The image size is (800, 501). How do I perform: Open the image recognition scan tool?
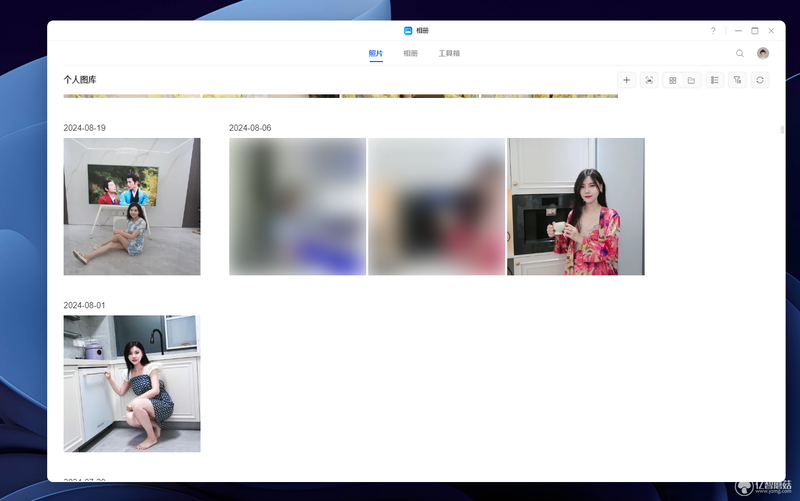pos(649,80)
